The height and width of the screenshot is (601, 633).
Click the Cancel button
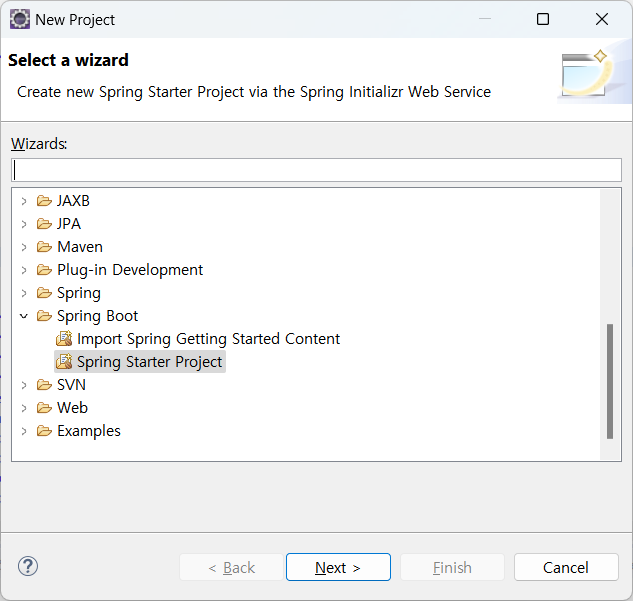[566, 567]
